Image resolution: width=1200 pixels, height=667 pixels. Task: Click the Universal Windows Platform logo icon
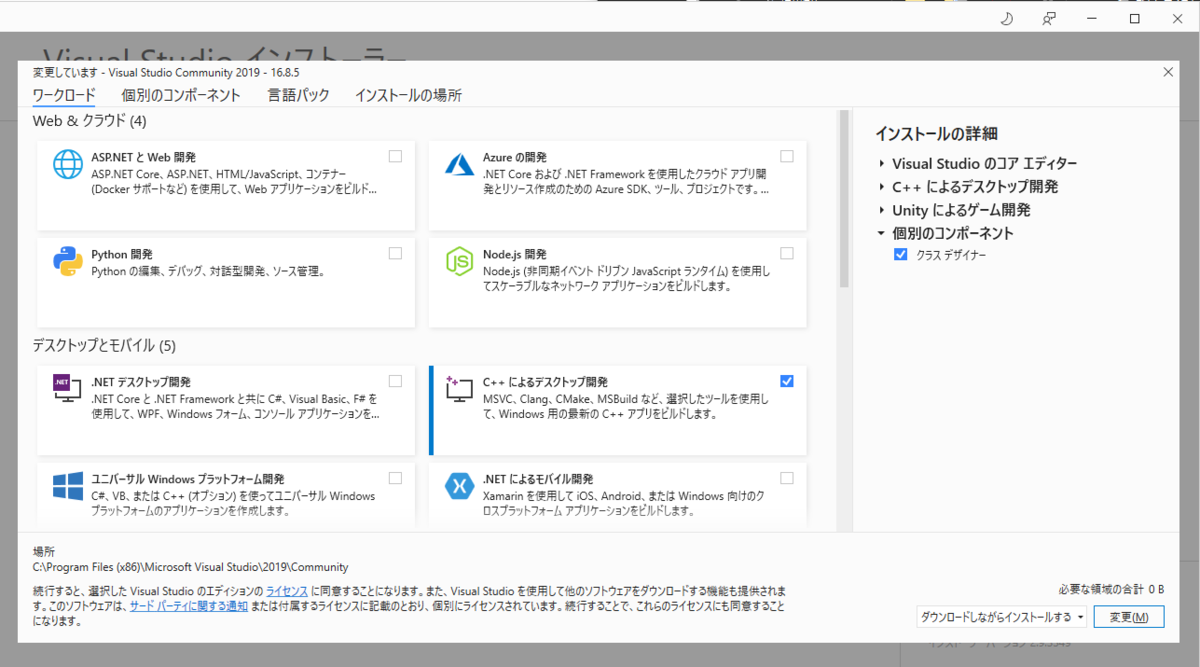[68, 487]
